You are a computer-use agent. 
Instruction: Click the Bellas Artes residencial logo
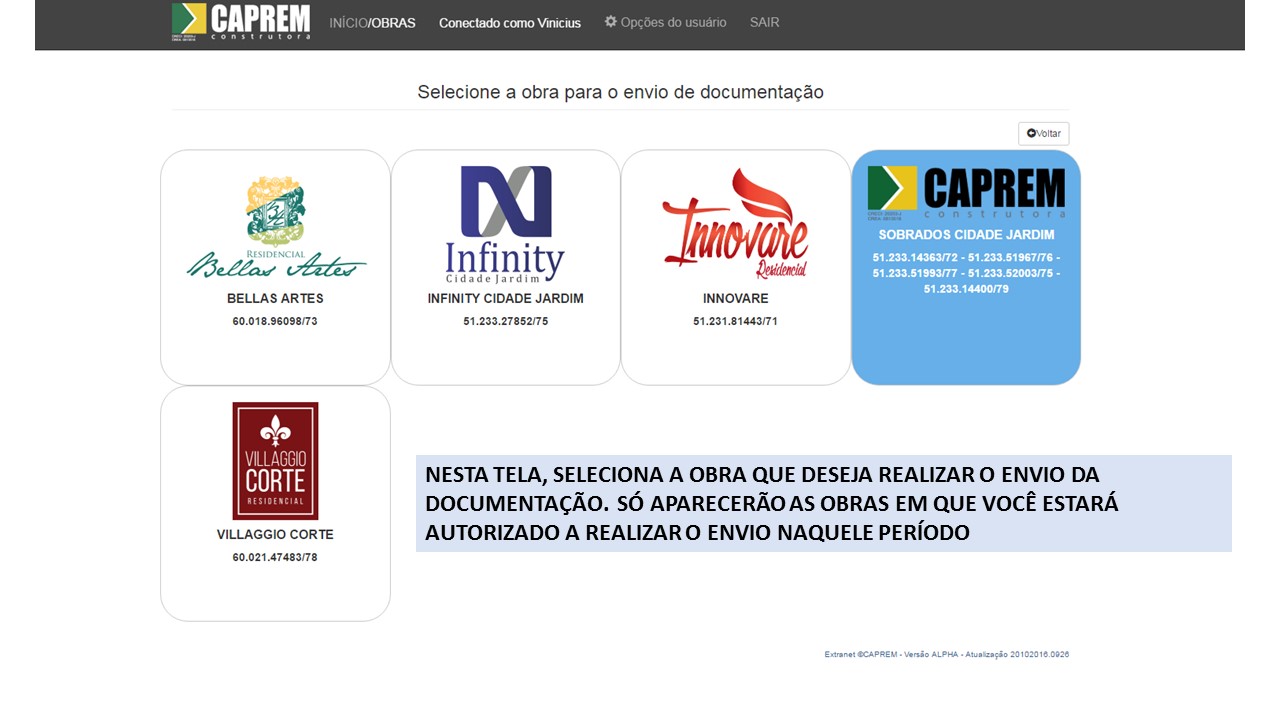pos(275,227)
